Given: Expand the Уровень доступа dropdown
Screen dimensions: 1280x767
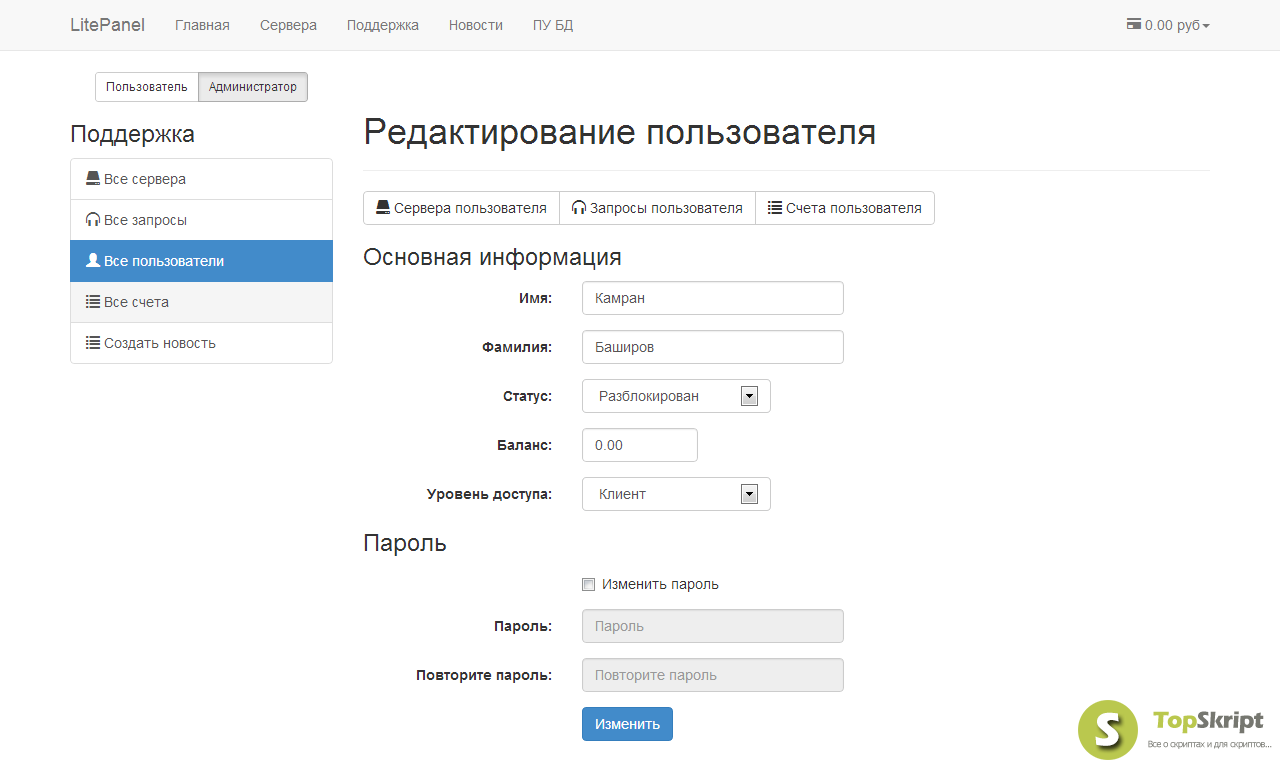Looking at the screenshot, I should point(676,494).
